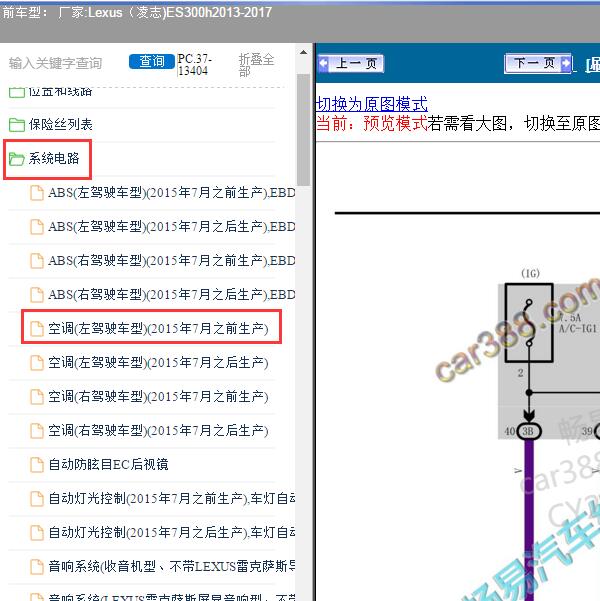Viewport: 600px width, 601px height.
Task: Click document icon beside 空调右驾驶 7月之前
Action: pos(37,397)
